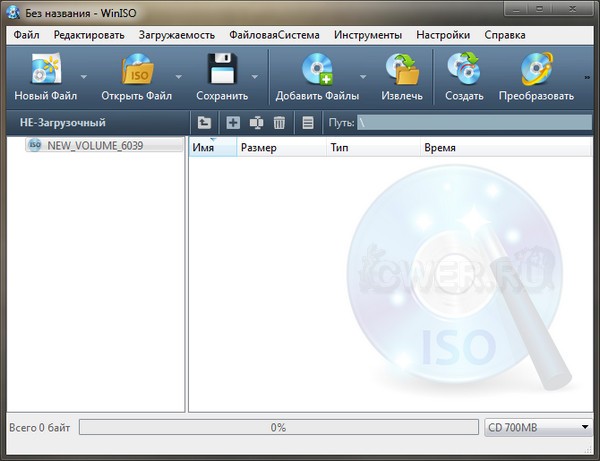Click the Извлечь extract icon
Image resolution: width=600 pixels, height=461 pixels.
click(402, 69)
